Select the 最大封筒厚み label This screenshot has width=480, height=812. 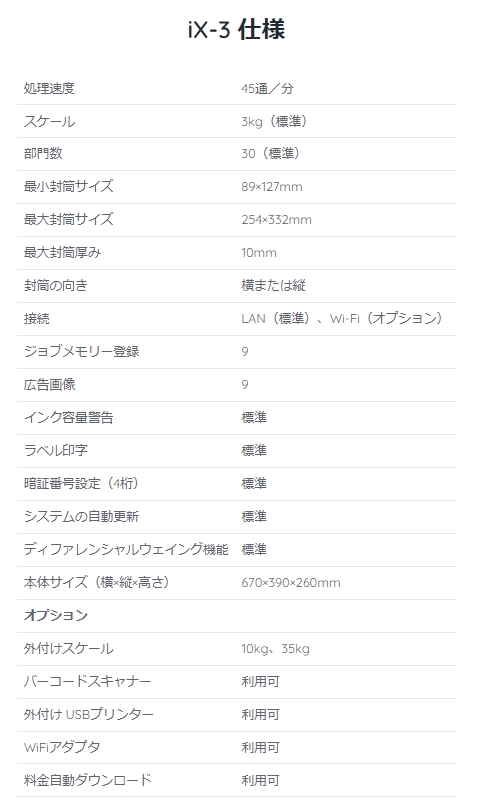click(62, 253)
